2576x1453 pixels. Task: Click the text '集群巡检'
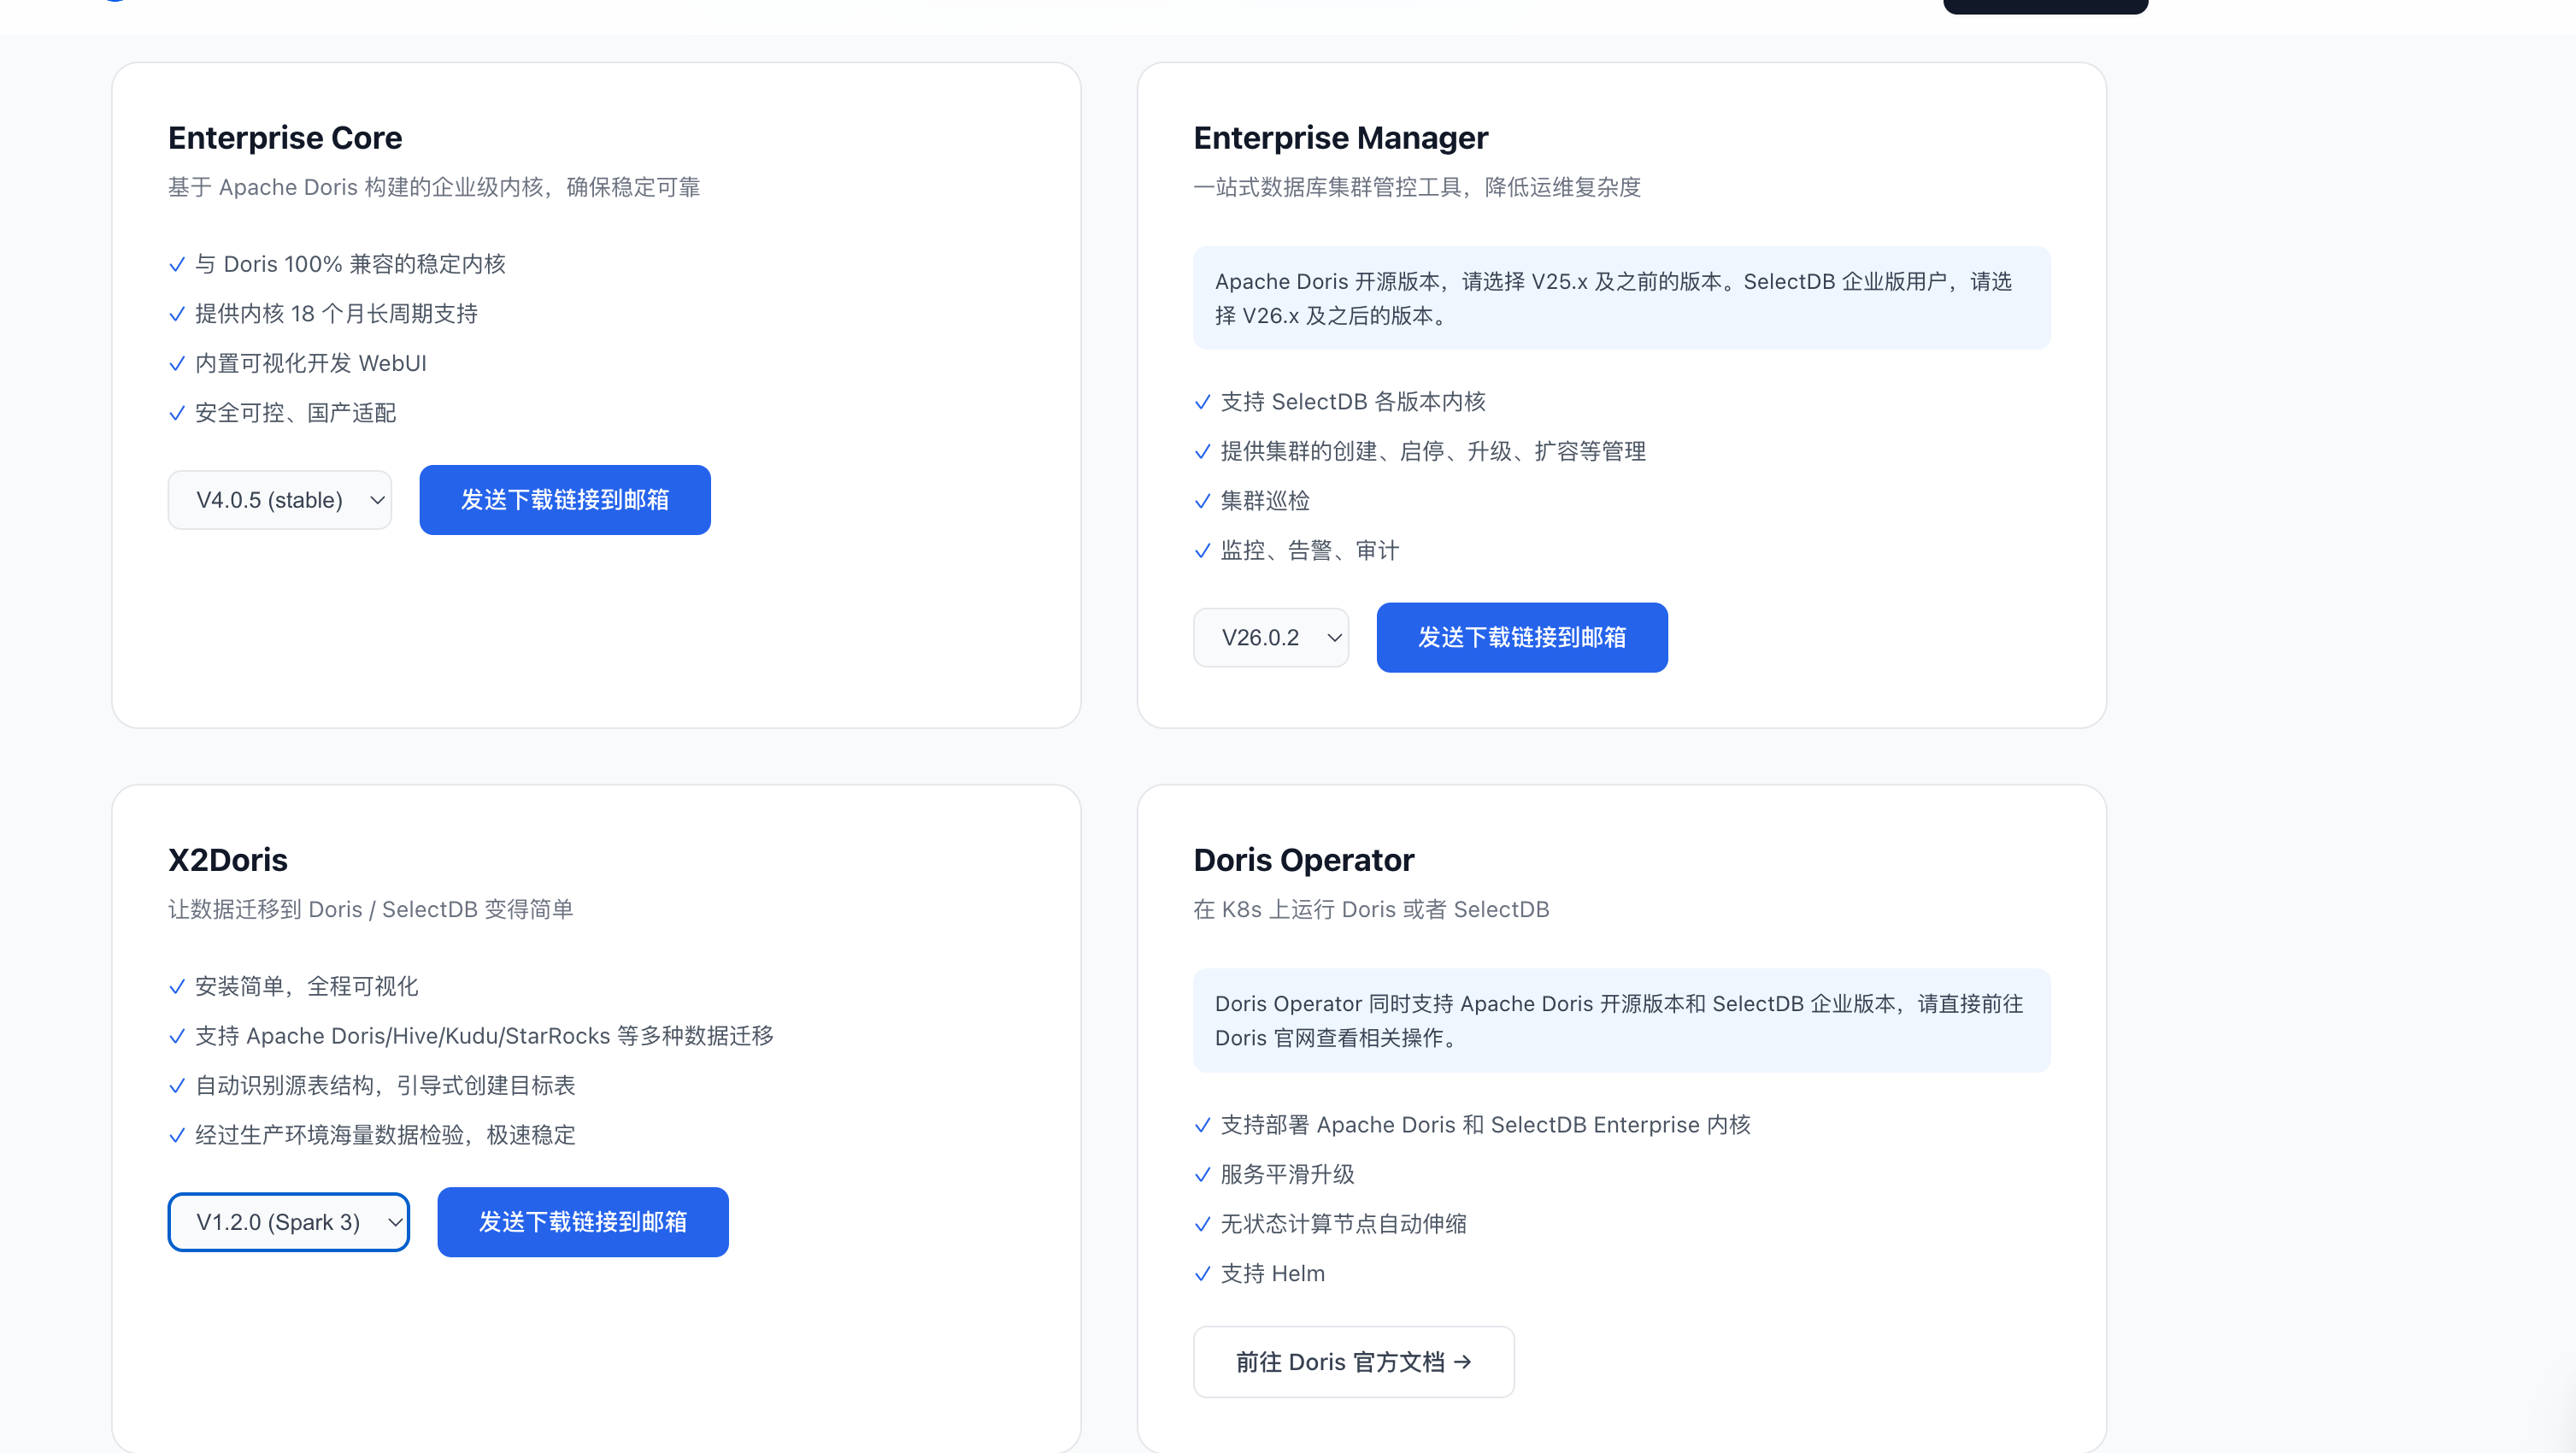point(1265,501)
